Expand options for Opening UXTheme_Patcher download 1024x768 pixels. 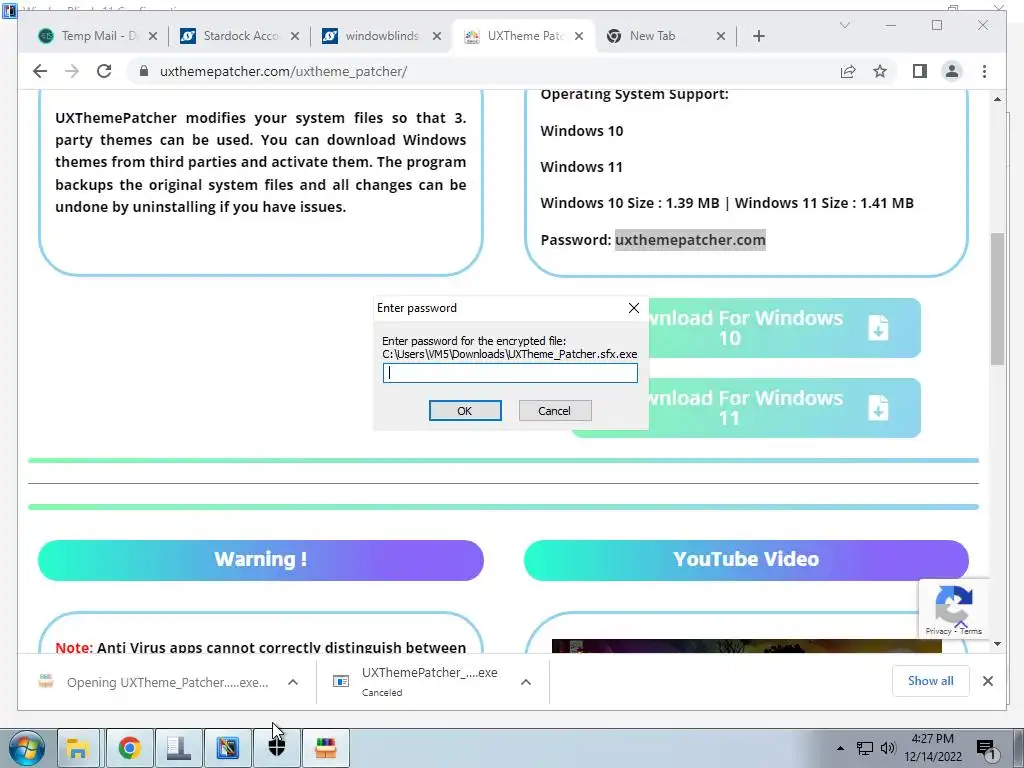293,682
